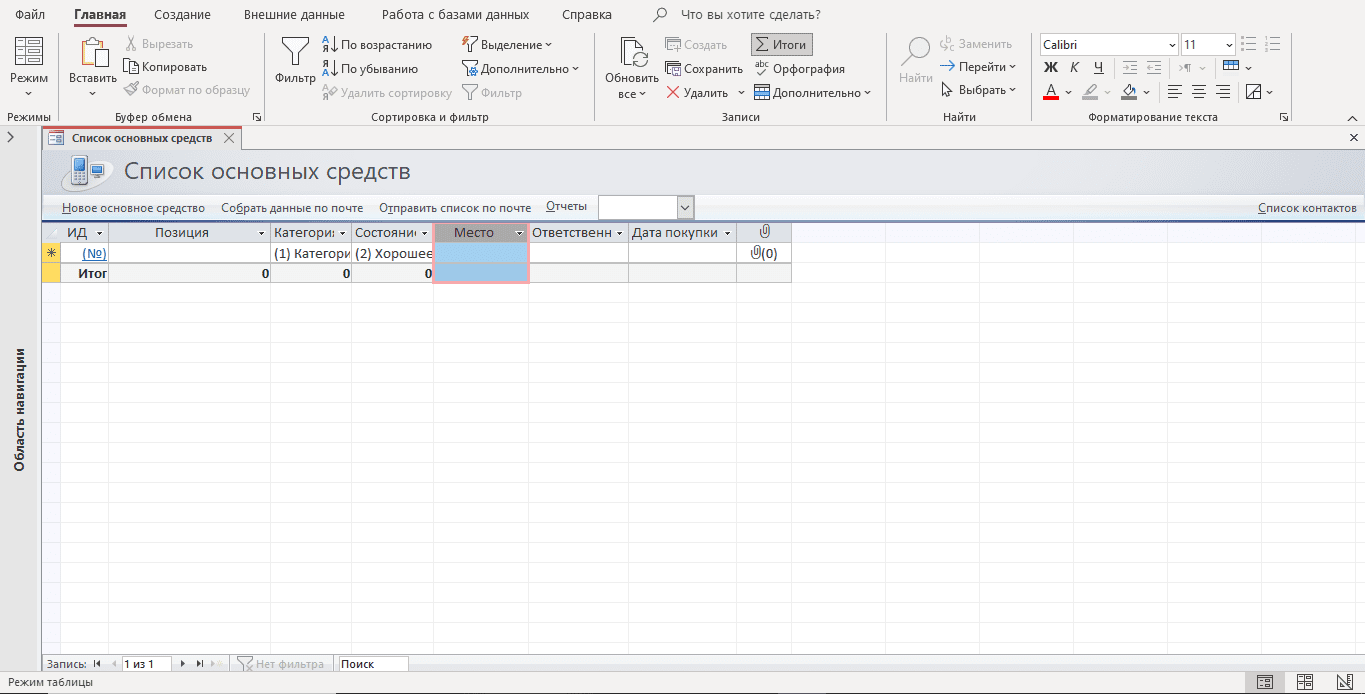
Task: Click the Filter funnel icon
Action: point(295,52)
